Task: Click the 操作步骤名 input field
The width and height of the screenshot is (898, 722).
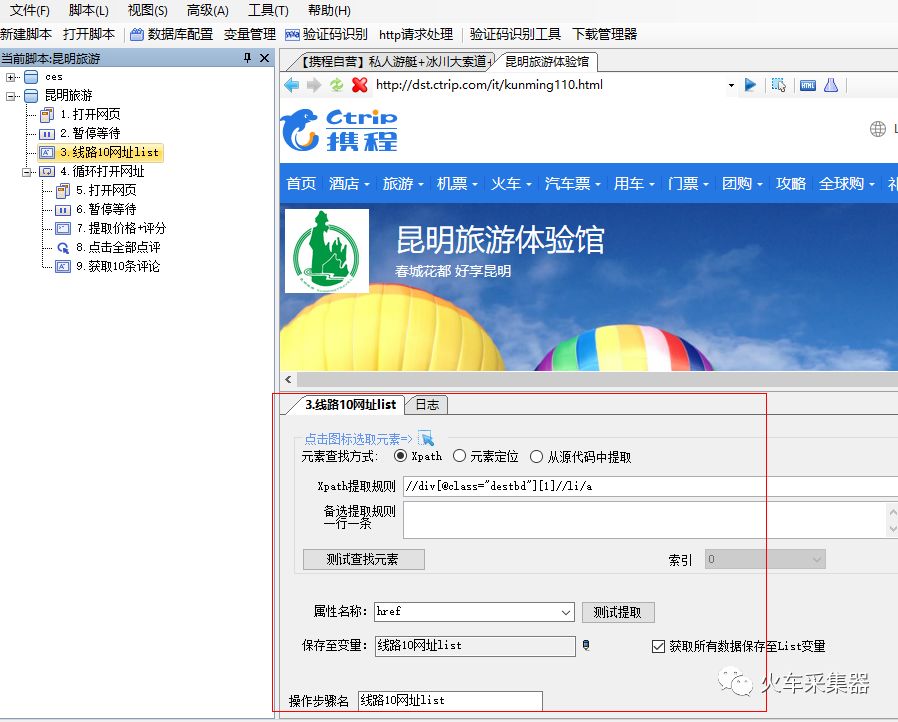Action: pos(450,701)
